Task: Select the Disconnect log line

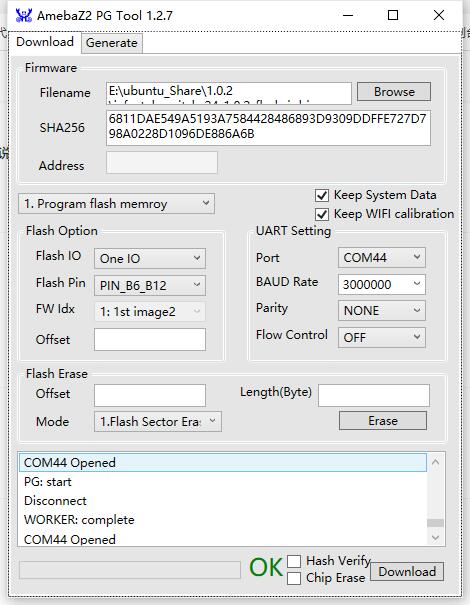Action: [223, 501]
